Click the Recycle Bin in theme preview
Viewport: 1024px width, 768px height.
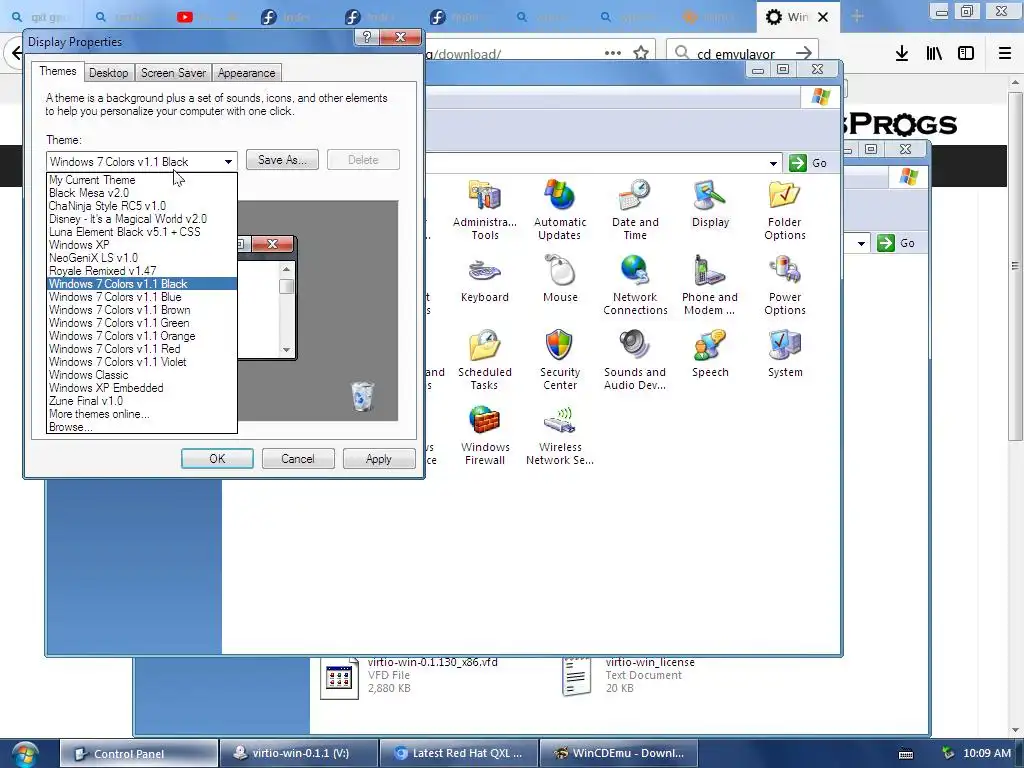pyautogui.click(x=362, y=396)
